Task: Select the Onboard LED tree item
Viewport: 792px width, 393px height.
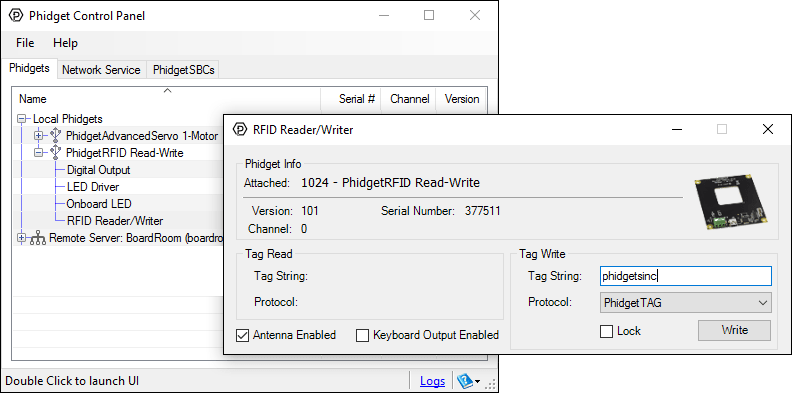Action: point(99,204)
